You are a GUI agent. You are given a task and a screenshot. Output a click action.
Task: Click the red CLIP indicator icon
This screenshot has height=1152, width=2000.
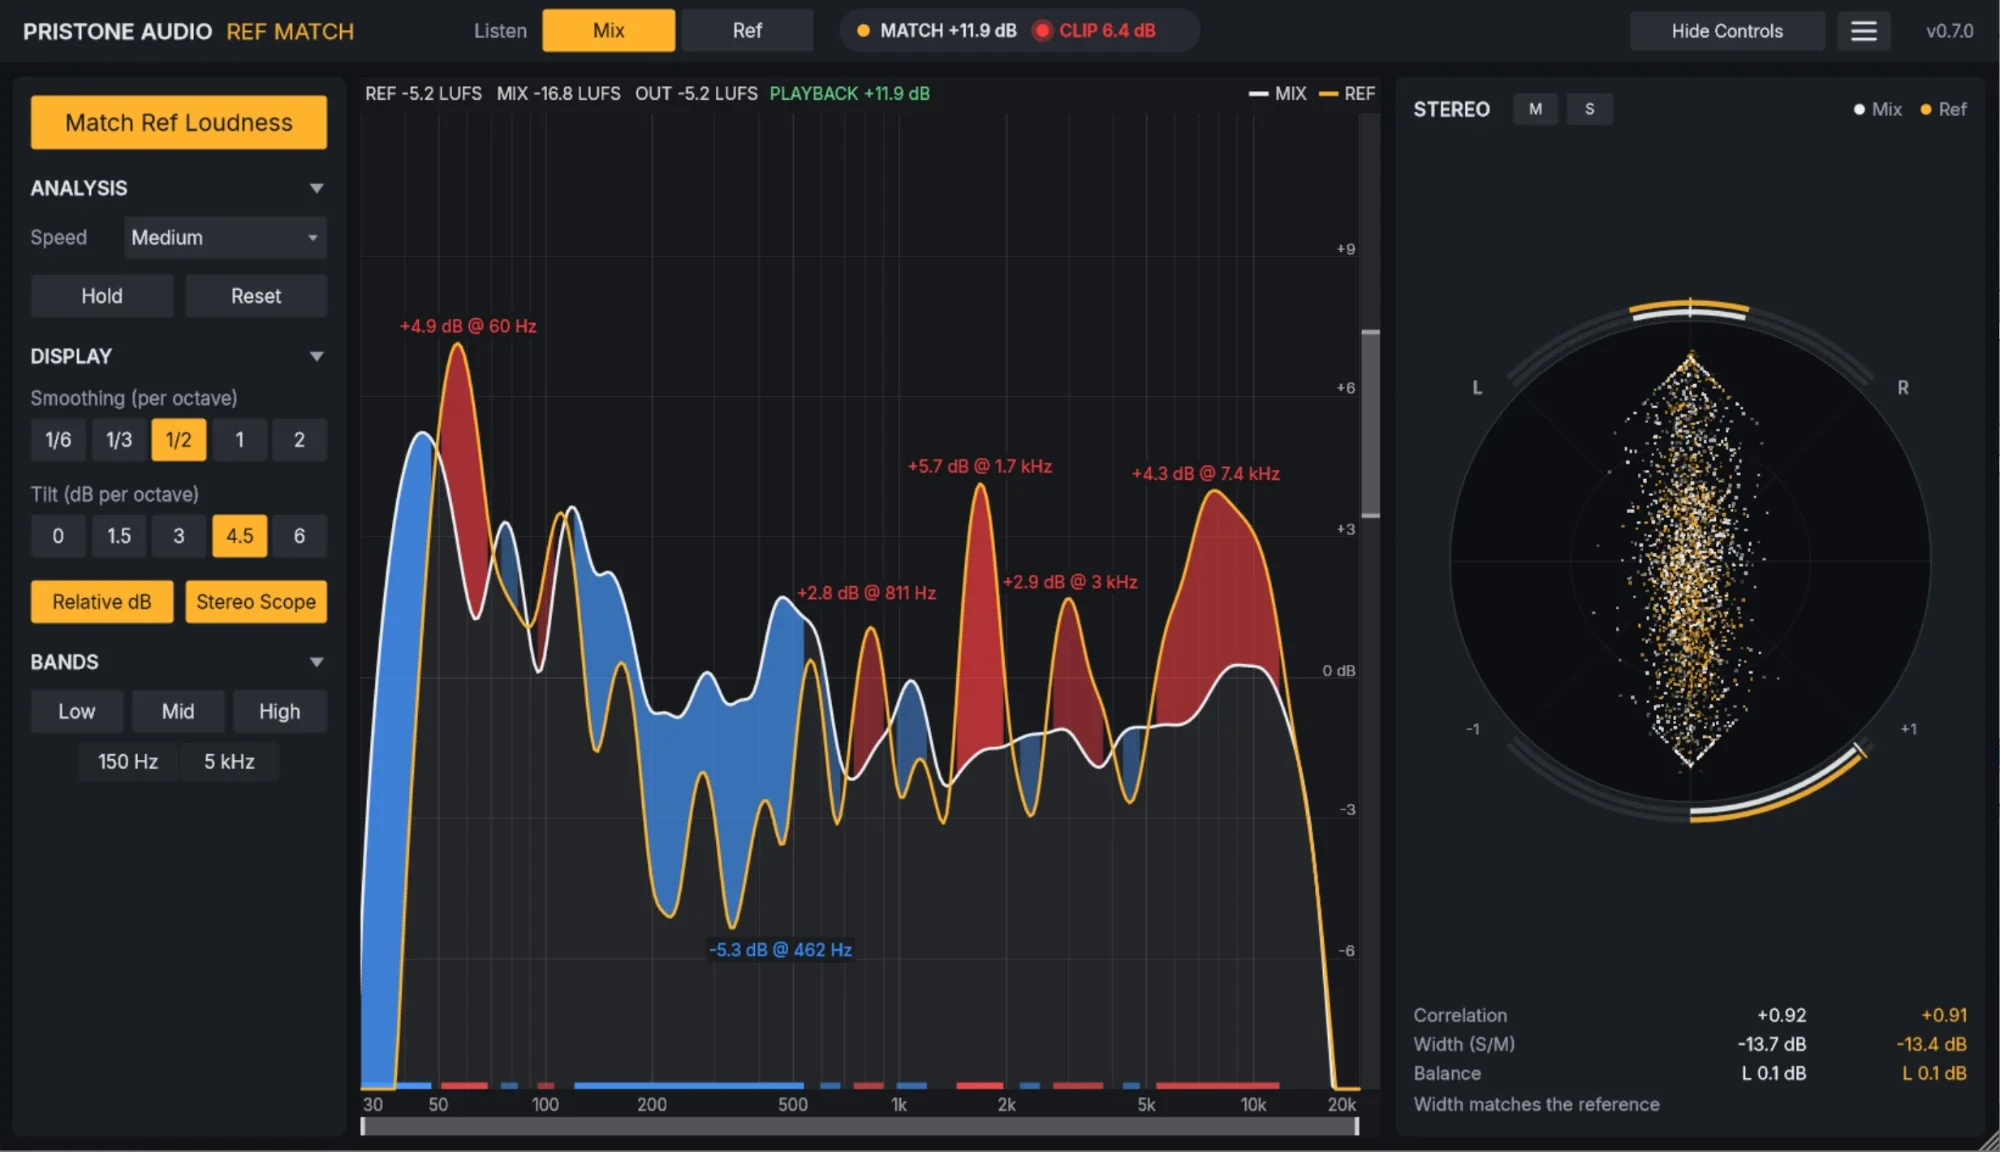click(1042, 31)
